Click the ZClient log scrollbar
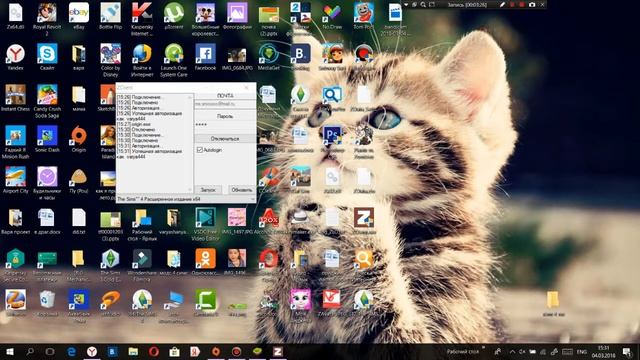The height and width of the screenshot is (360, 640). coord(190,143)
